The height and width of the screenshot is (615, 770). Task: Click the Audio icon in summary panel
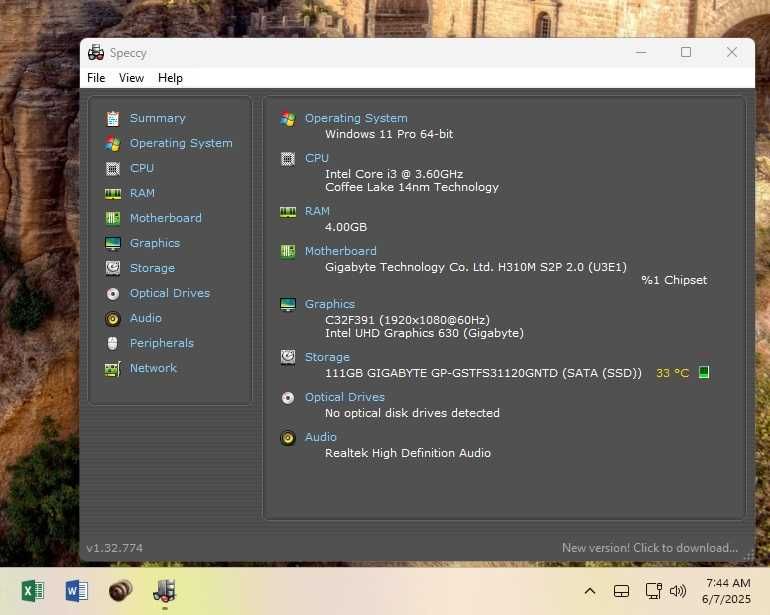tap(288, 438)
